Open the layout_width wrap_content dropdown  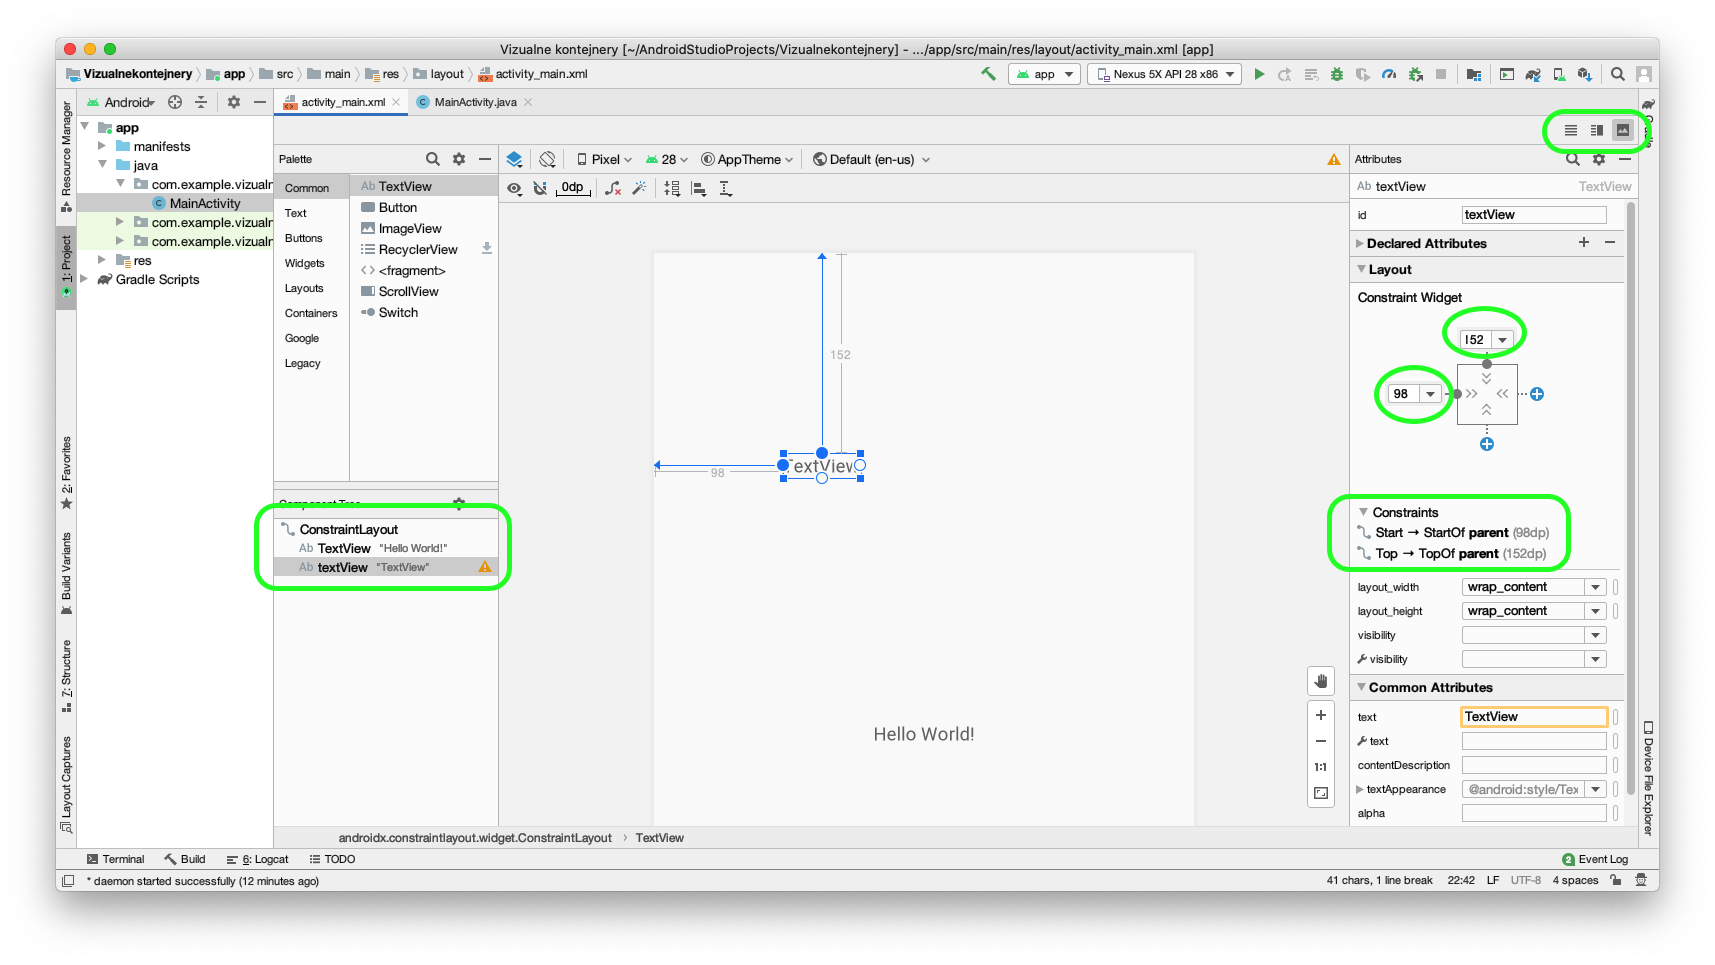[1596, 587]
